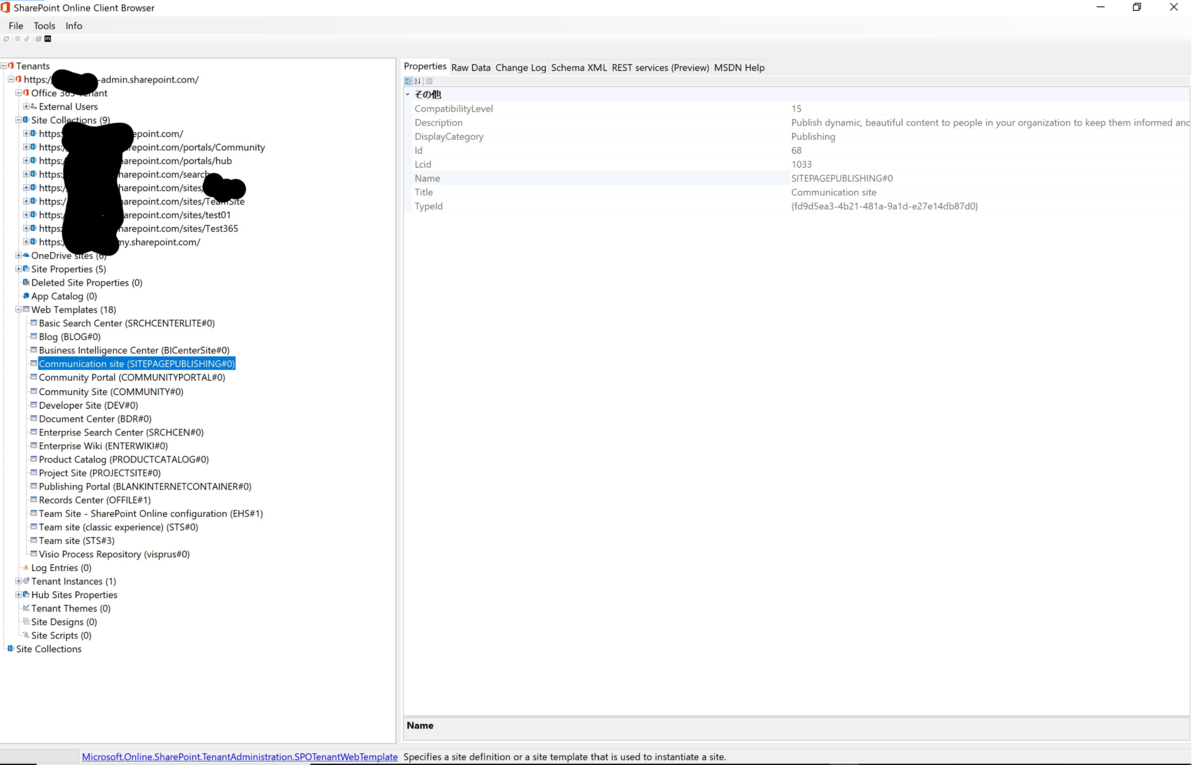Click the TypeId GUID value
The height and width of the screenshot is (765, 1200).
tap(884, 206)
